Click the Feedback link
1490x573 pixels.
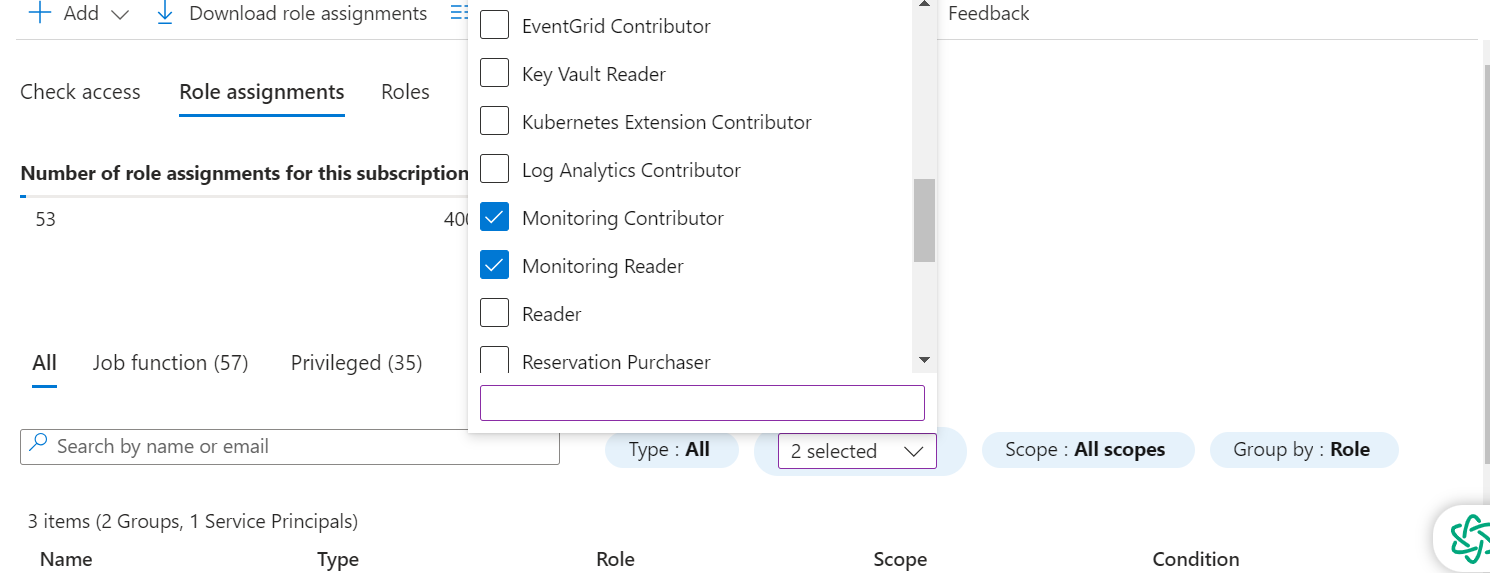[988, 13]
